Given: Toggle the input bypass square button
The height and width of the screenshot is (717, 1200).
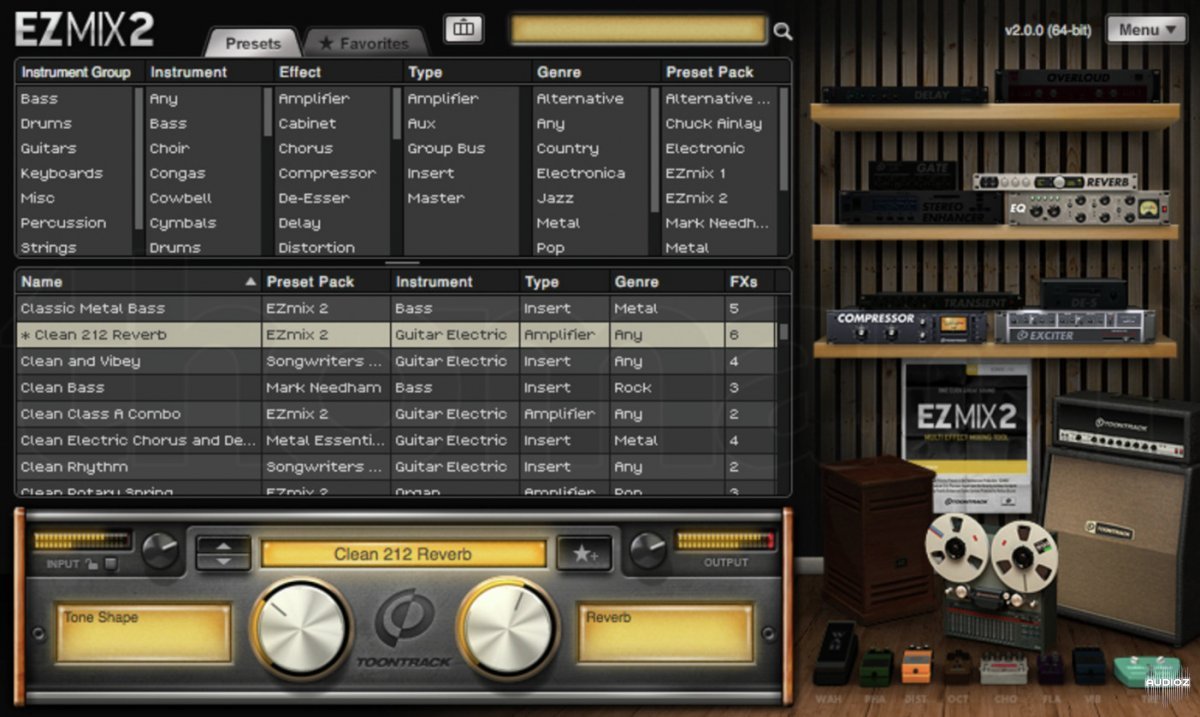Looking at the screenshot, I should [x=110, y=564].
